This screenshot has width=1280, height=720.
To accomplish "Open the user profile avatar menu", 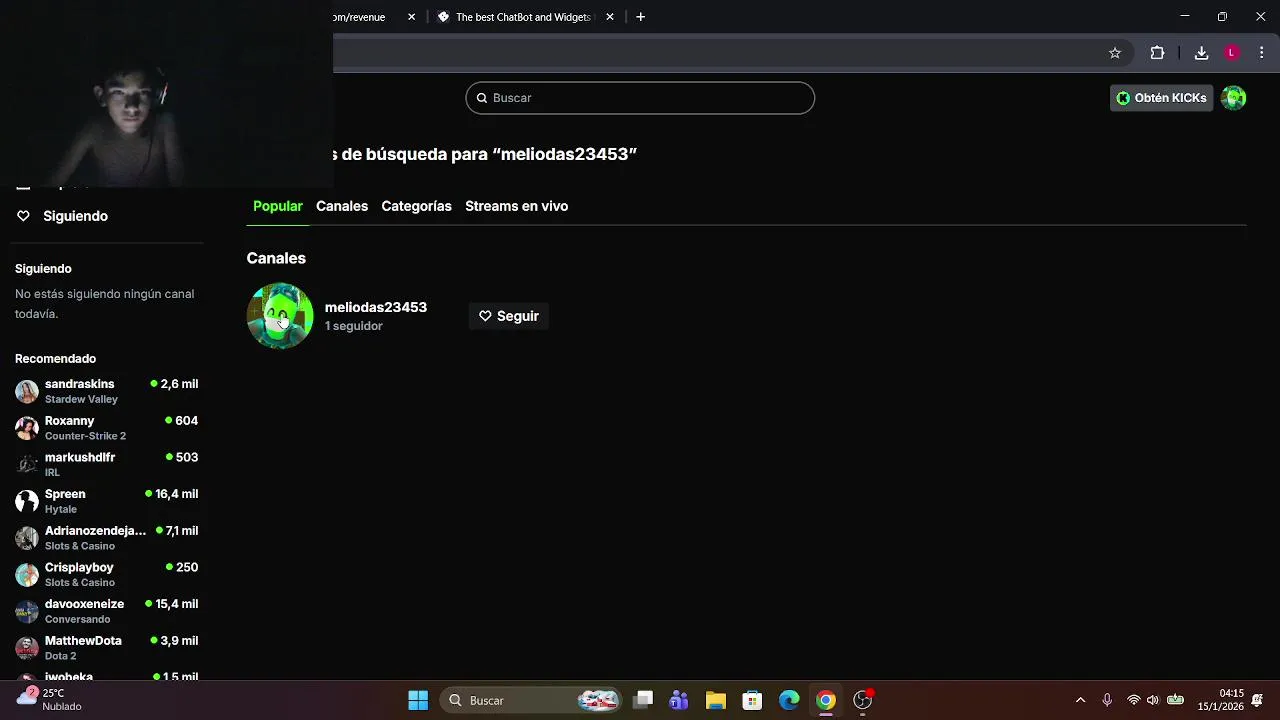I will click(1234, 98).
